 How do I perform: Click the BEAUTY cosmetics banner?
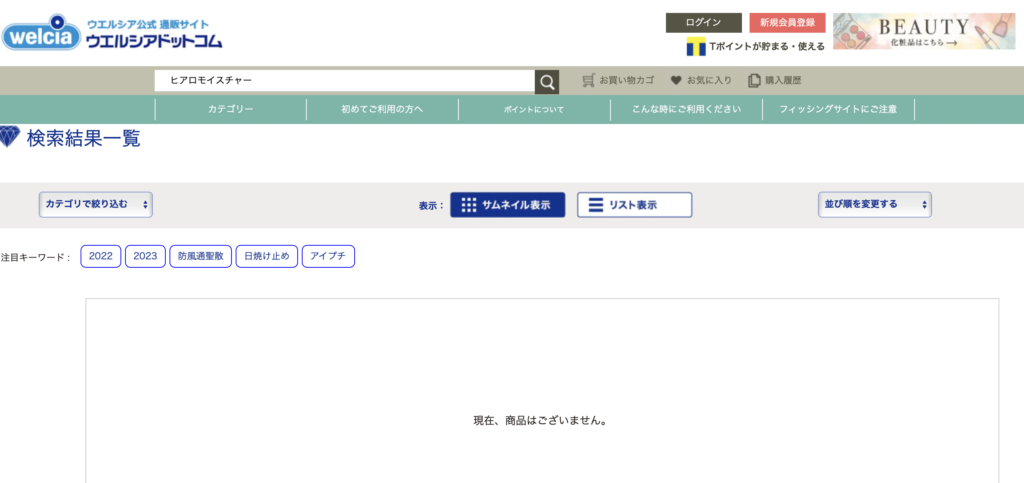pyautogui.click(x=924, y=31)
